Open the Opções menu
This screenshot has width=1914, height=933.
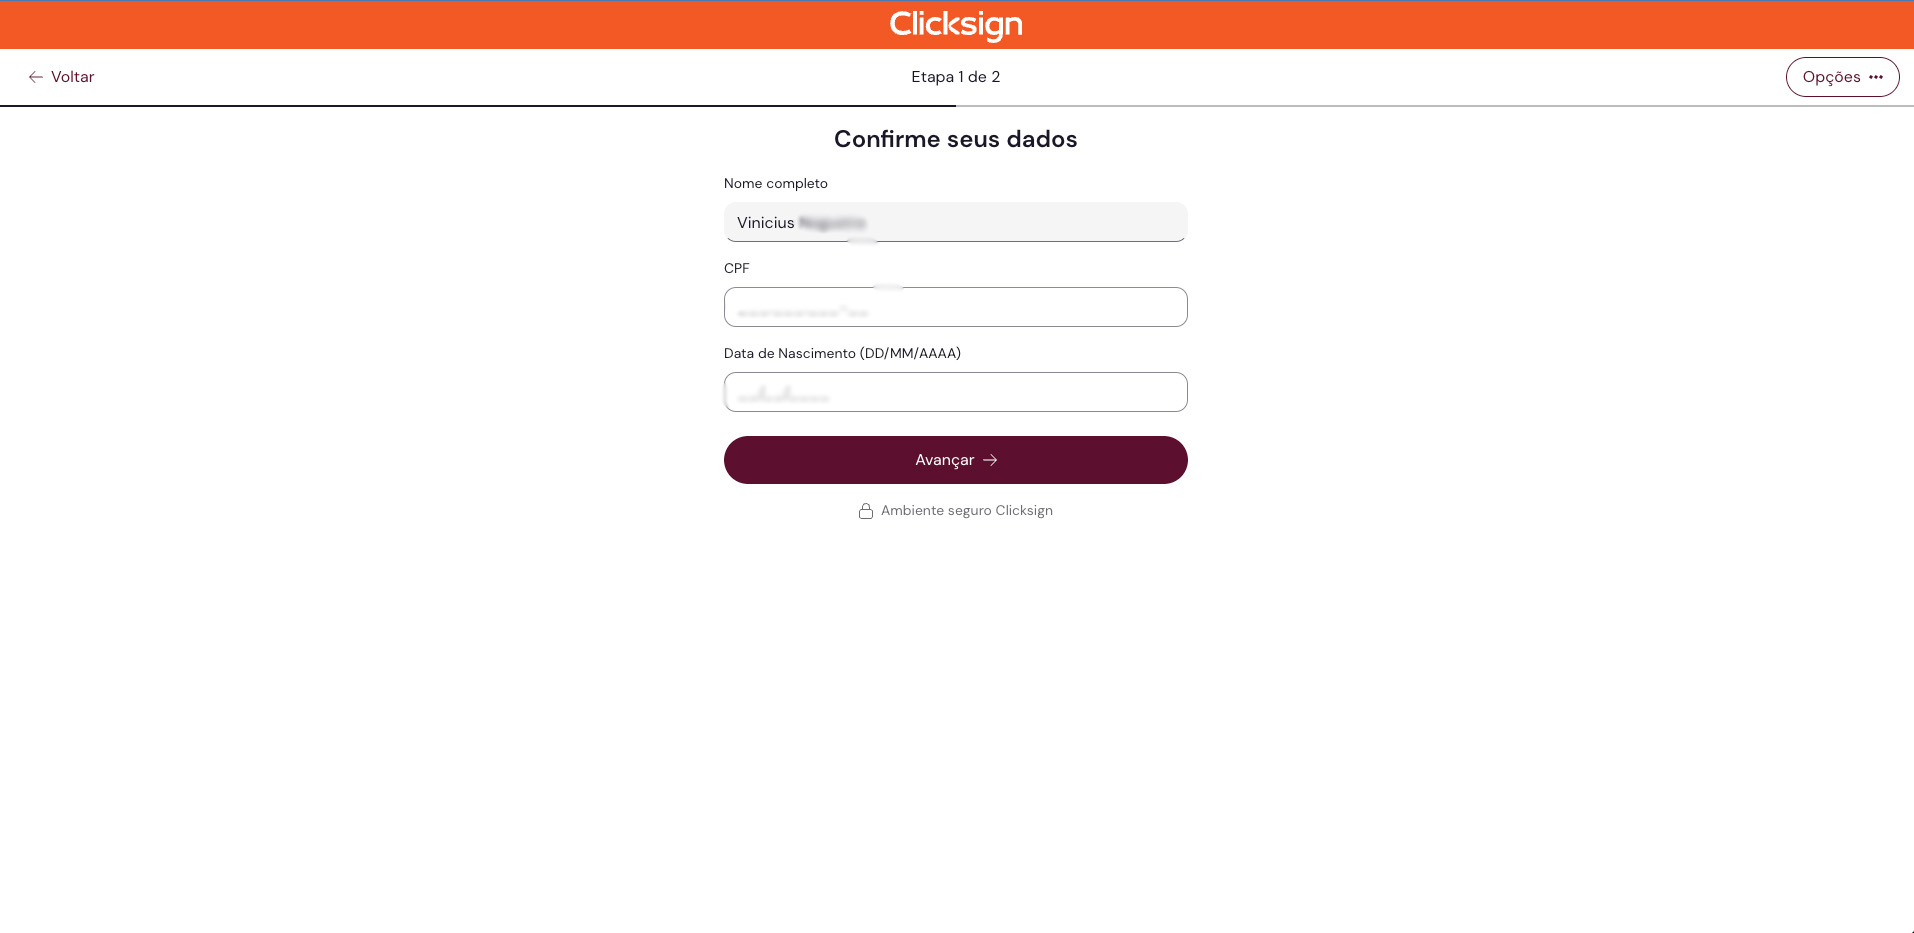[1842, 77]
